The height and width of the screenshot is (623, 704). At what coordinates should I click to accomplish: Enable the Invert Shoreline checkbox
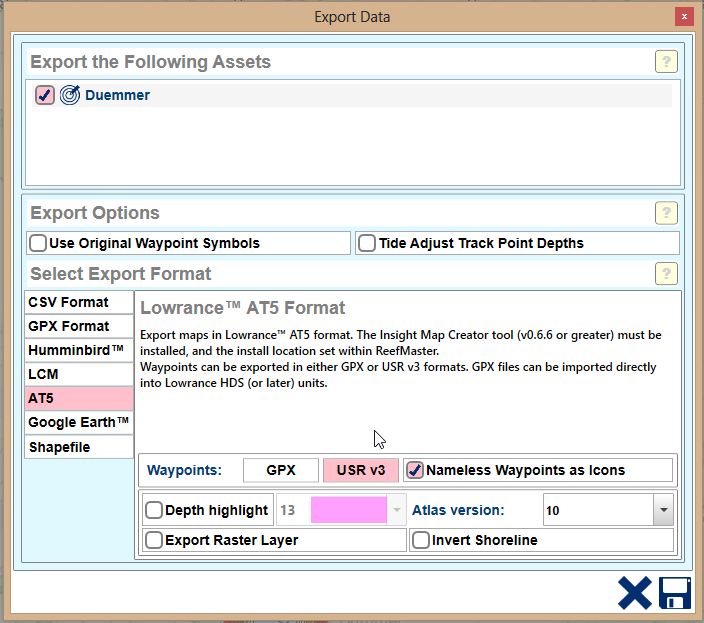click(x=421, y=540)
